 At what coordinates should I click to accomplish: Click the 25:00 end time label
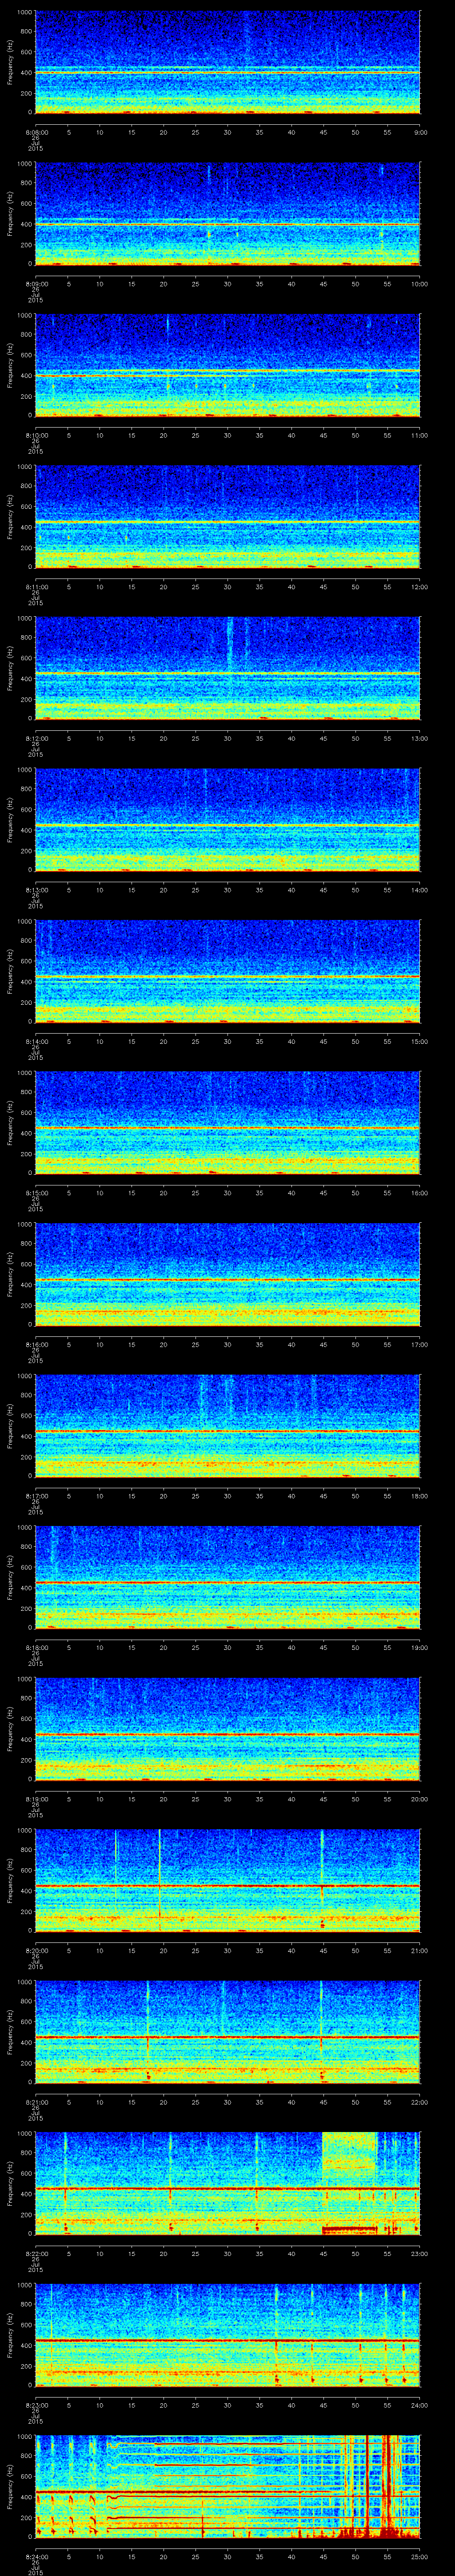point(420,2556)
